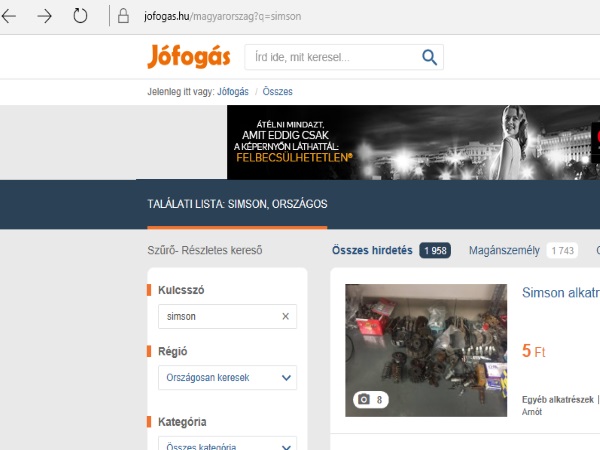Open the Összes breadcrumb link

pos(277,92)
